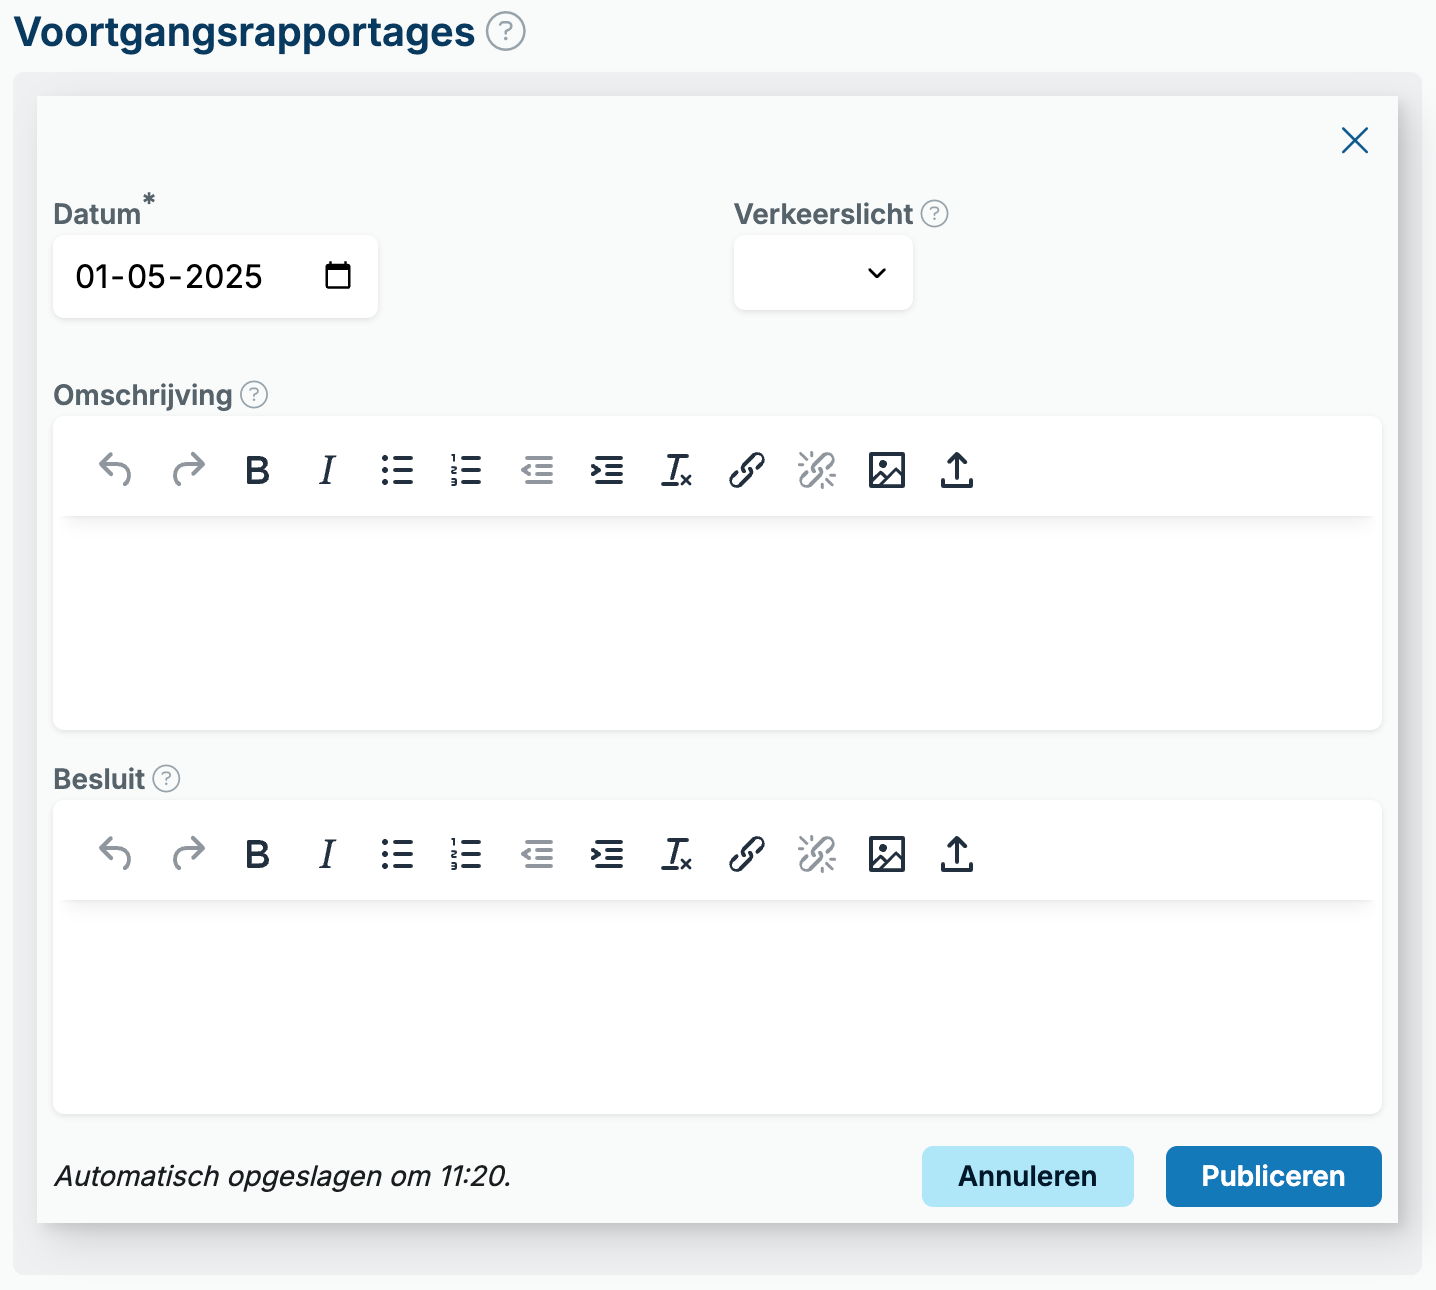The image size is (1436, 1290).
Task: Open help icon next to Omschrijving
Action: tap(255, 395)
